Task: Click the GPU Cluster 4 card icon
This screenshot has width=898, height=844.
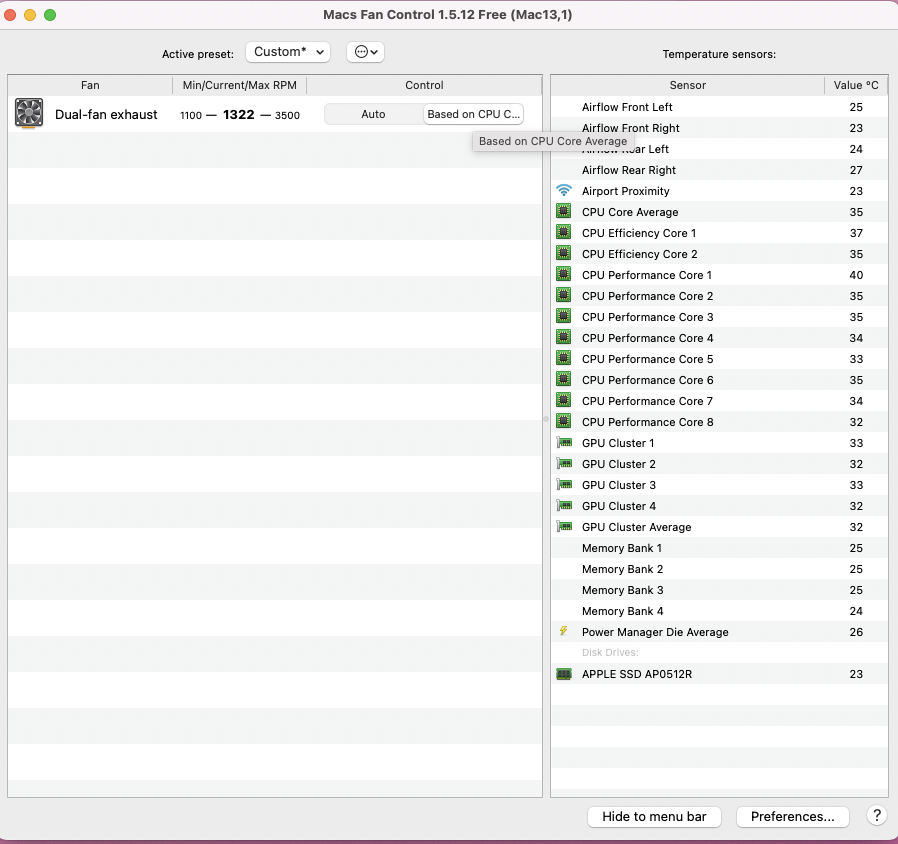Action: point(564,506)
